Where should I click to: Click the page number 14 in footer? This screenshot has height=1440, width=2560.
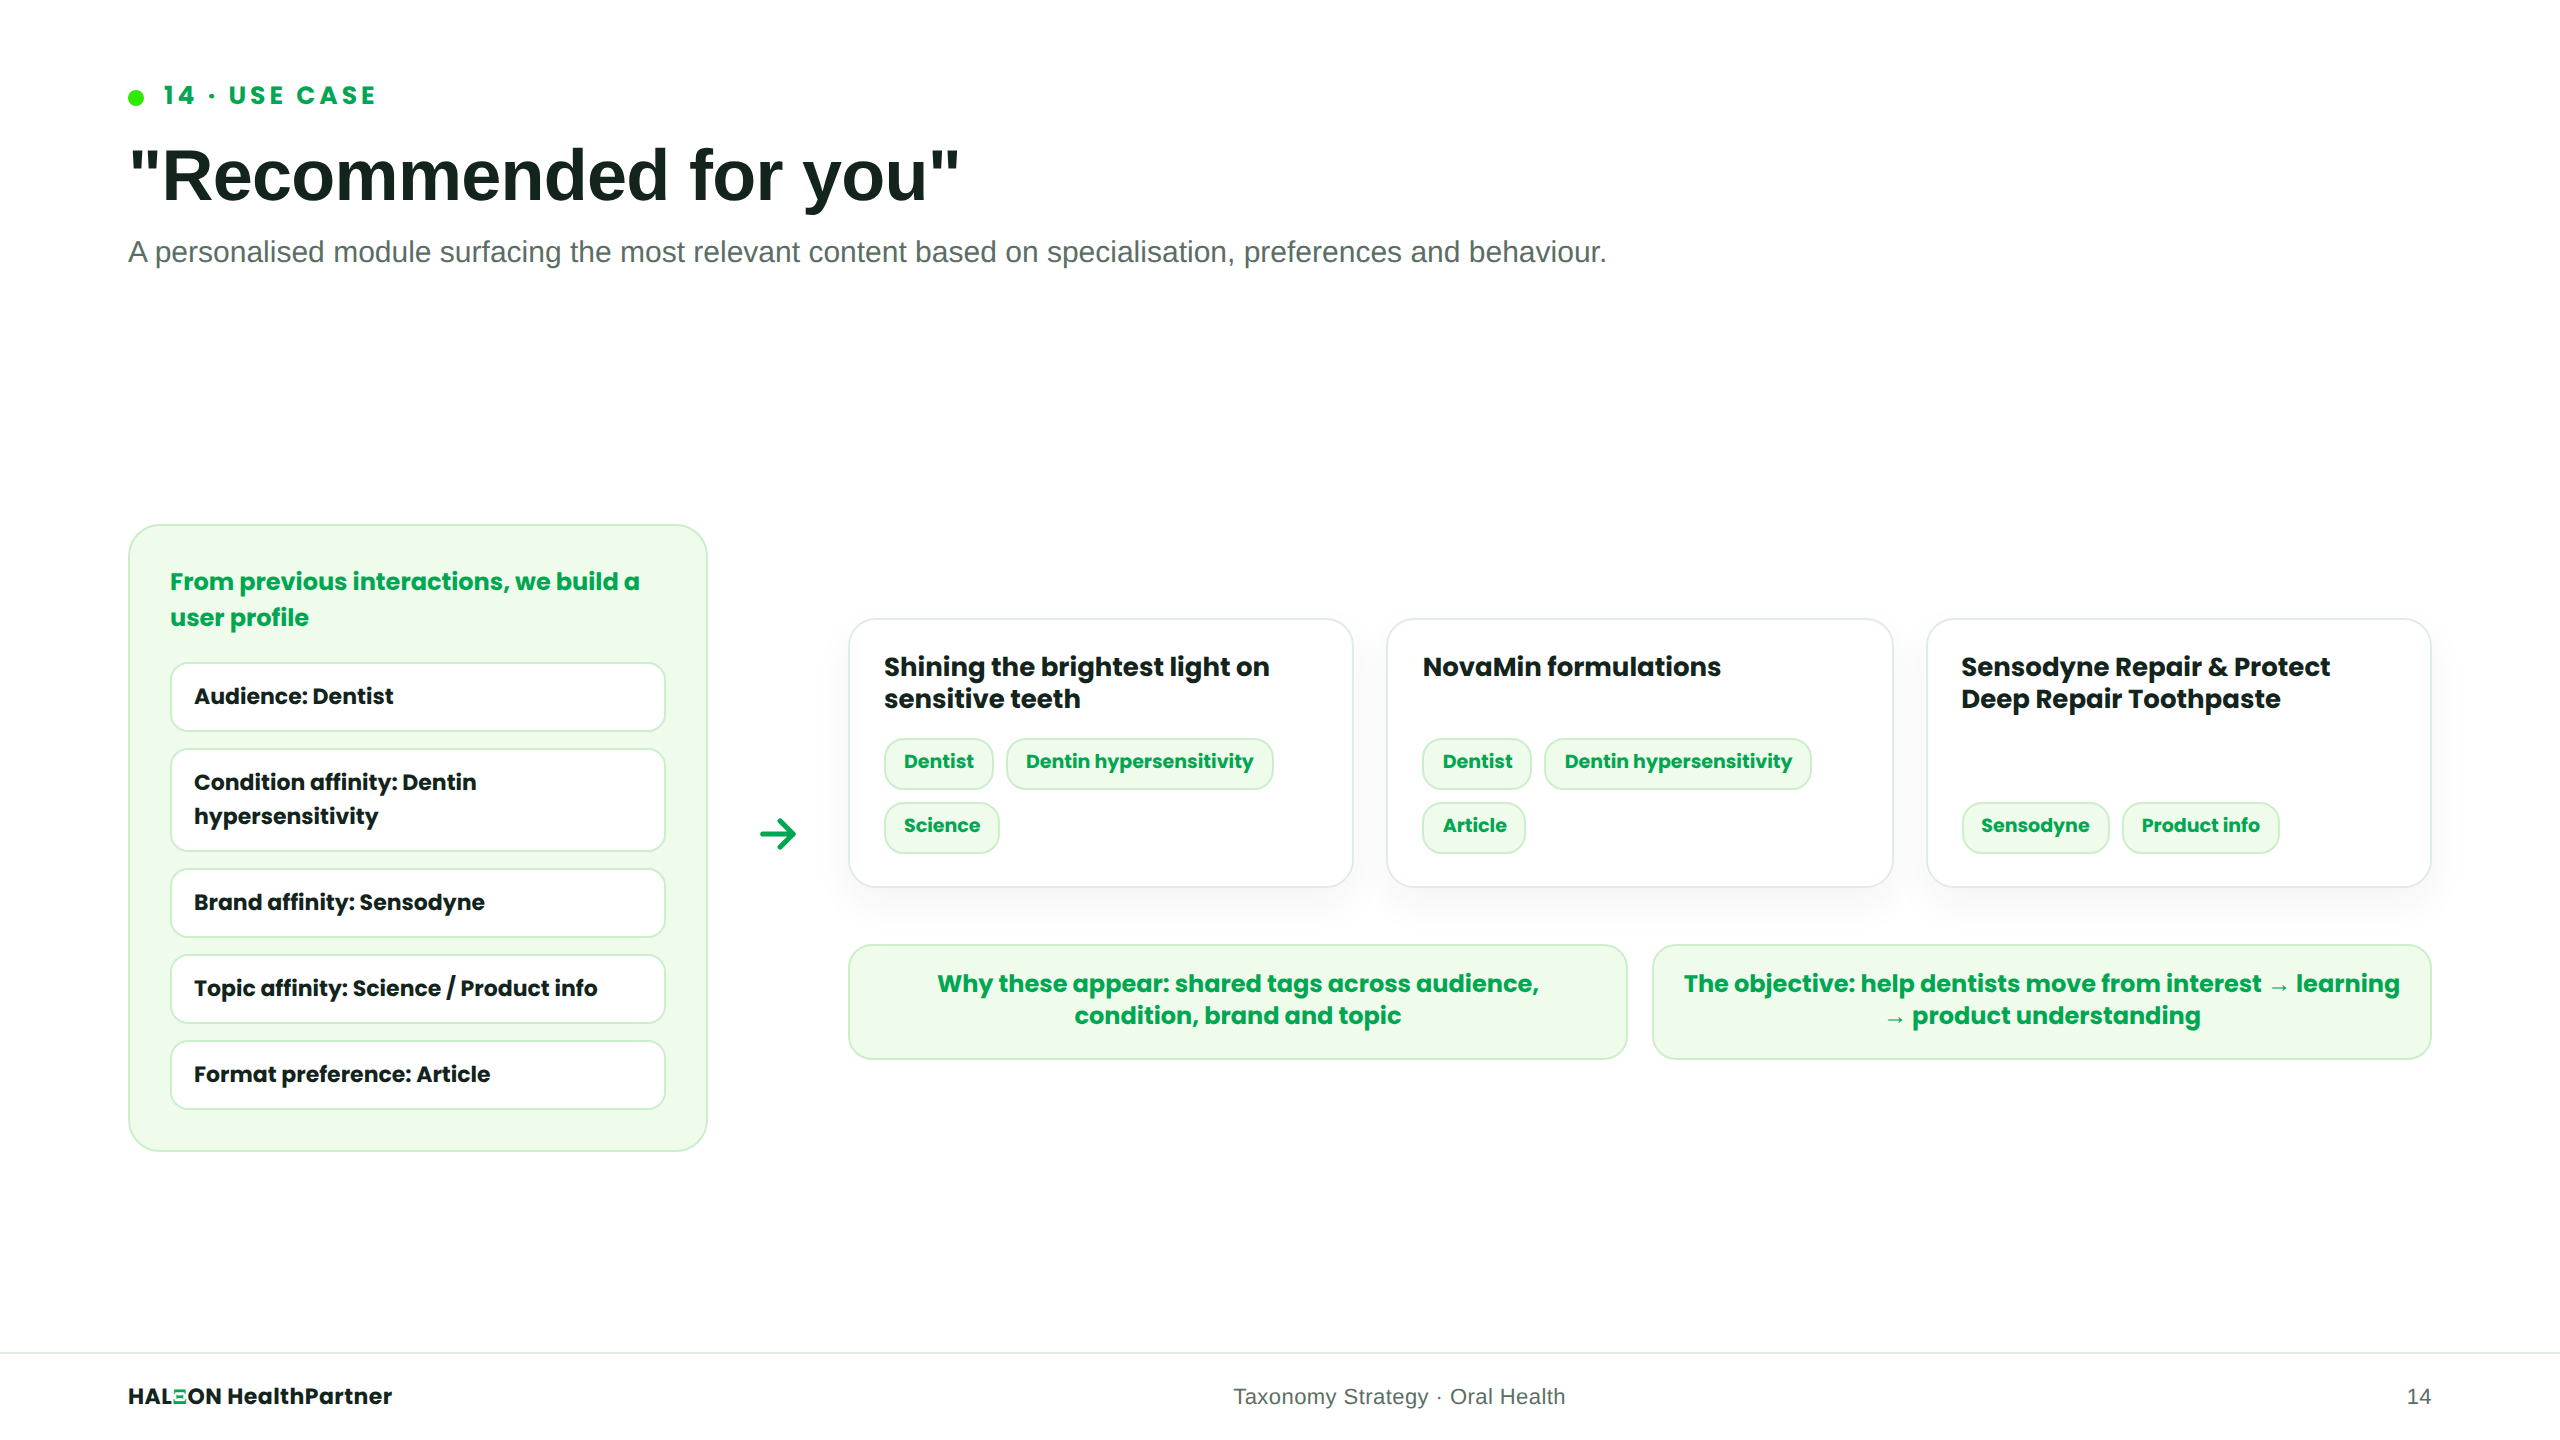click(2418, 1396)
